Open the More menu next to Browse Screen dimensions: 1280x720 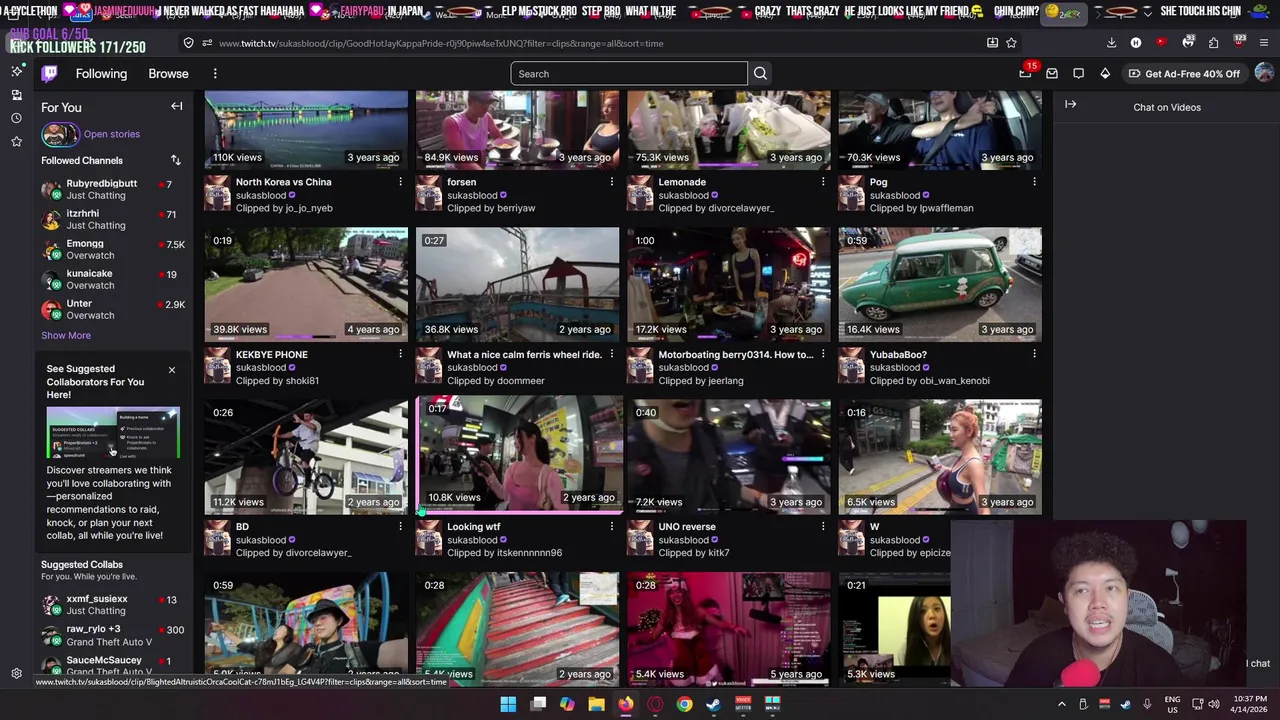tap(215, 74)
